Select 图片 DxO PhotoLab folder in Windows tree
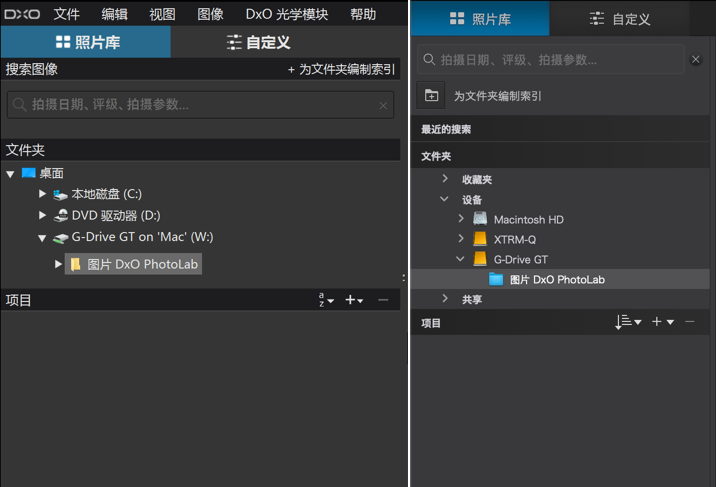The image size is (716, 487). coord(133,264)
